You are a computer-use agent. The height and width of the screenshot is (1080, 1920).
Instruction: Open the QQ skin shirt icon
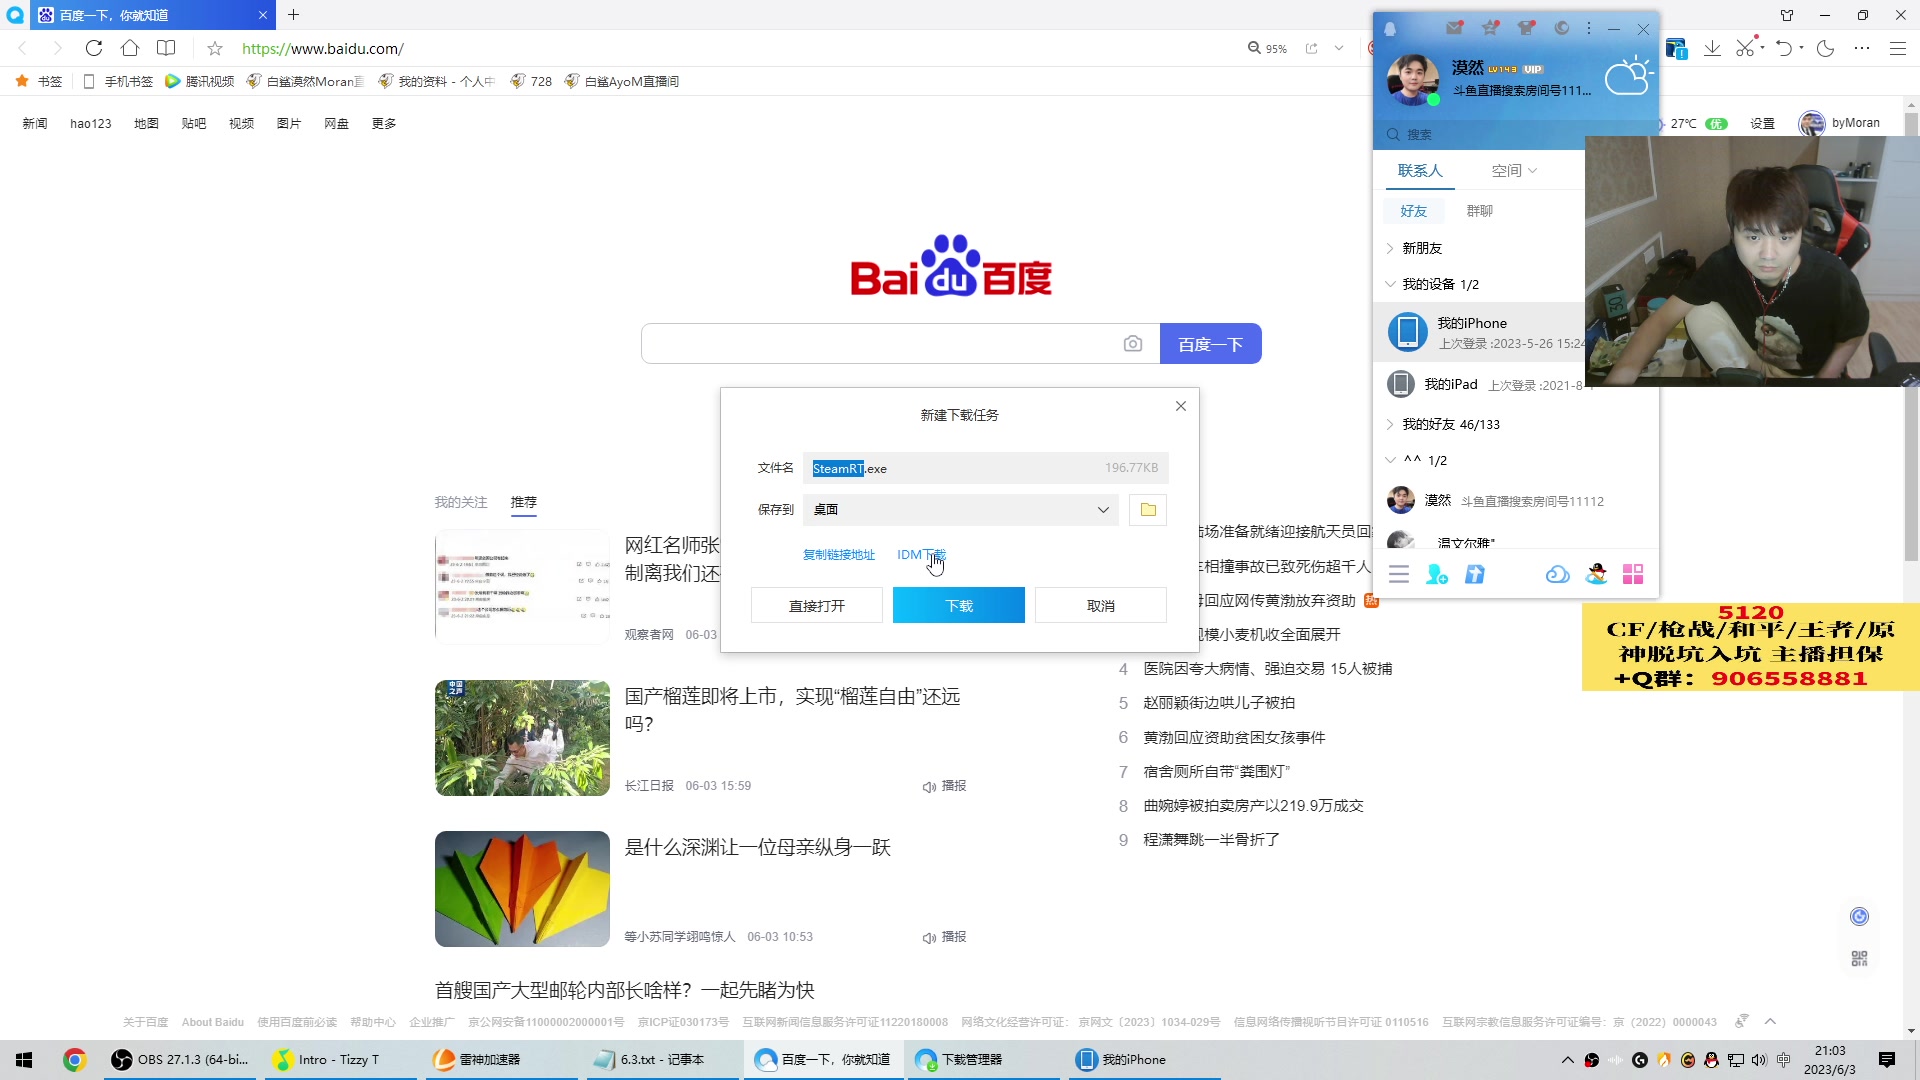1526,28
